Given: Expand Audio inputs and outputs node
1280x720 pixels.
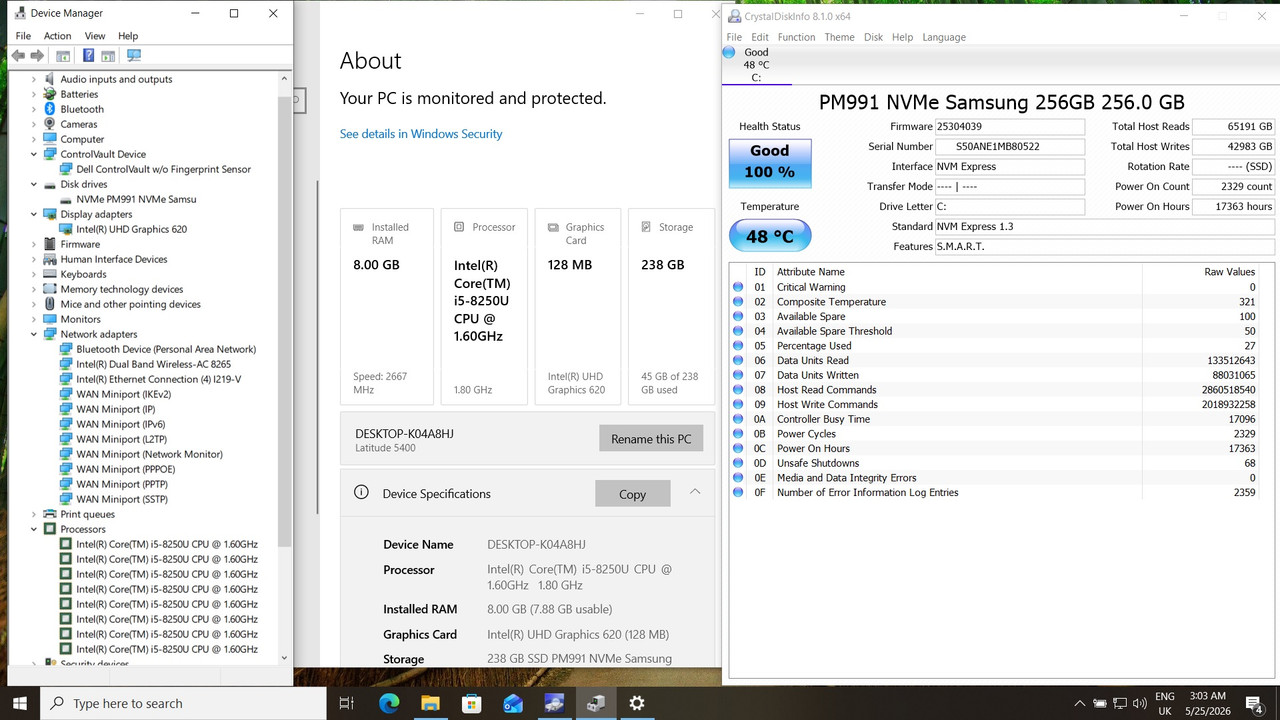Looking at the screenshot, I should 34,79.
